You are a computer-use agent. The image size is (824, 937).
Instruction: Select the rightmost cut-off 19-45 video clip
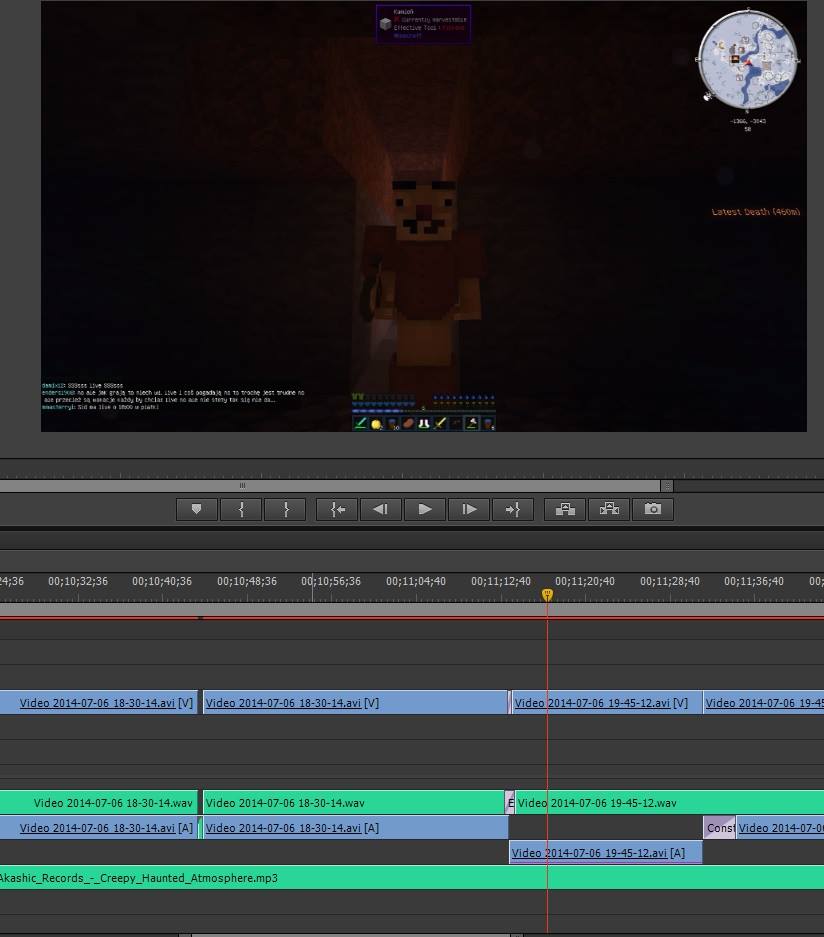[764, 703]
